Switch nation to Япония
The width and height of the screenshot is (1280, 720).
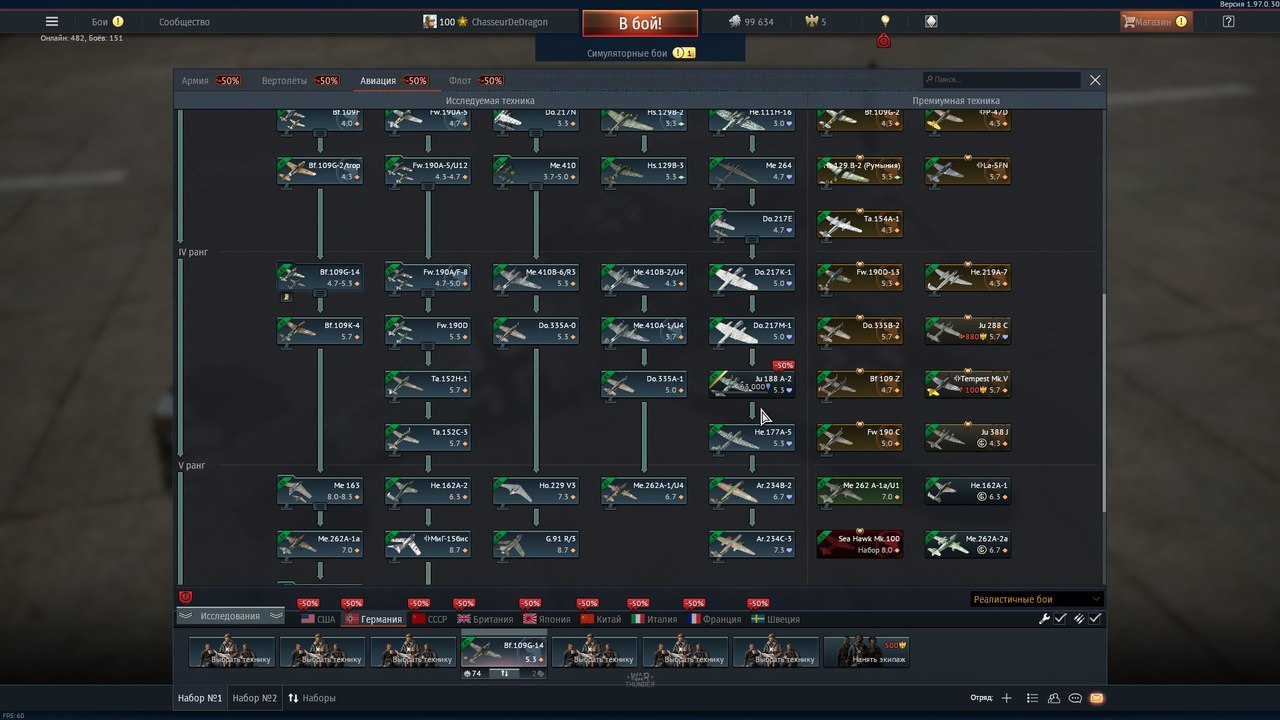[547, 619]
